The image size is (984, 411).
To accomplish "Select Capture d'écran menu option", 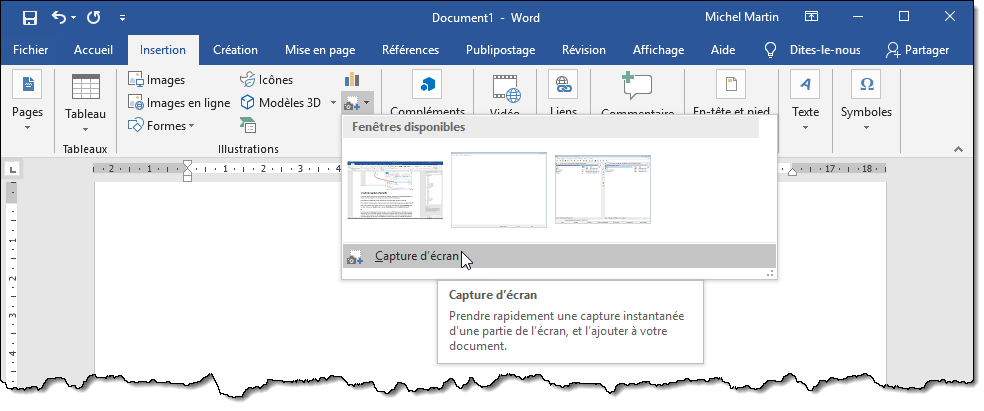I will pyautogui.click(x=417, y=256).
